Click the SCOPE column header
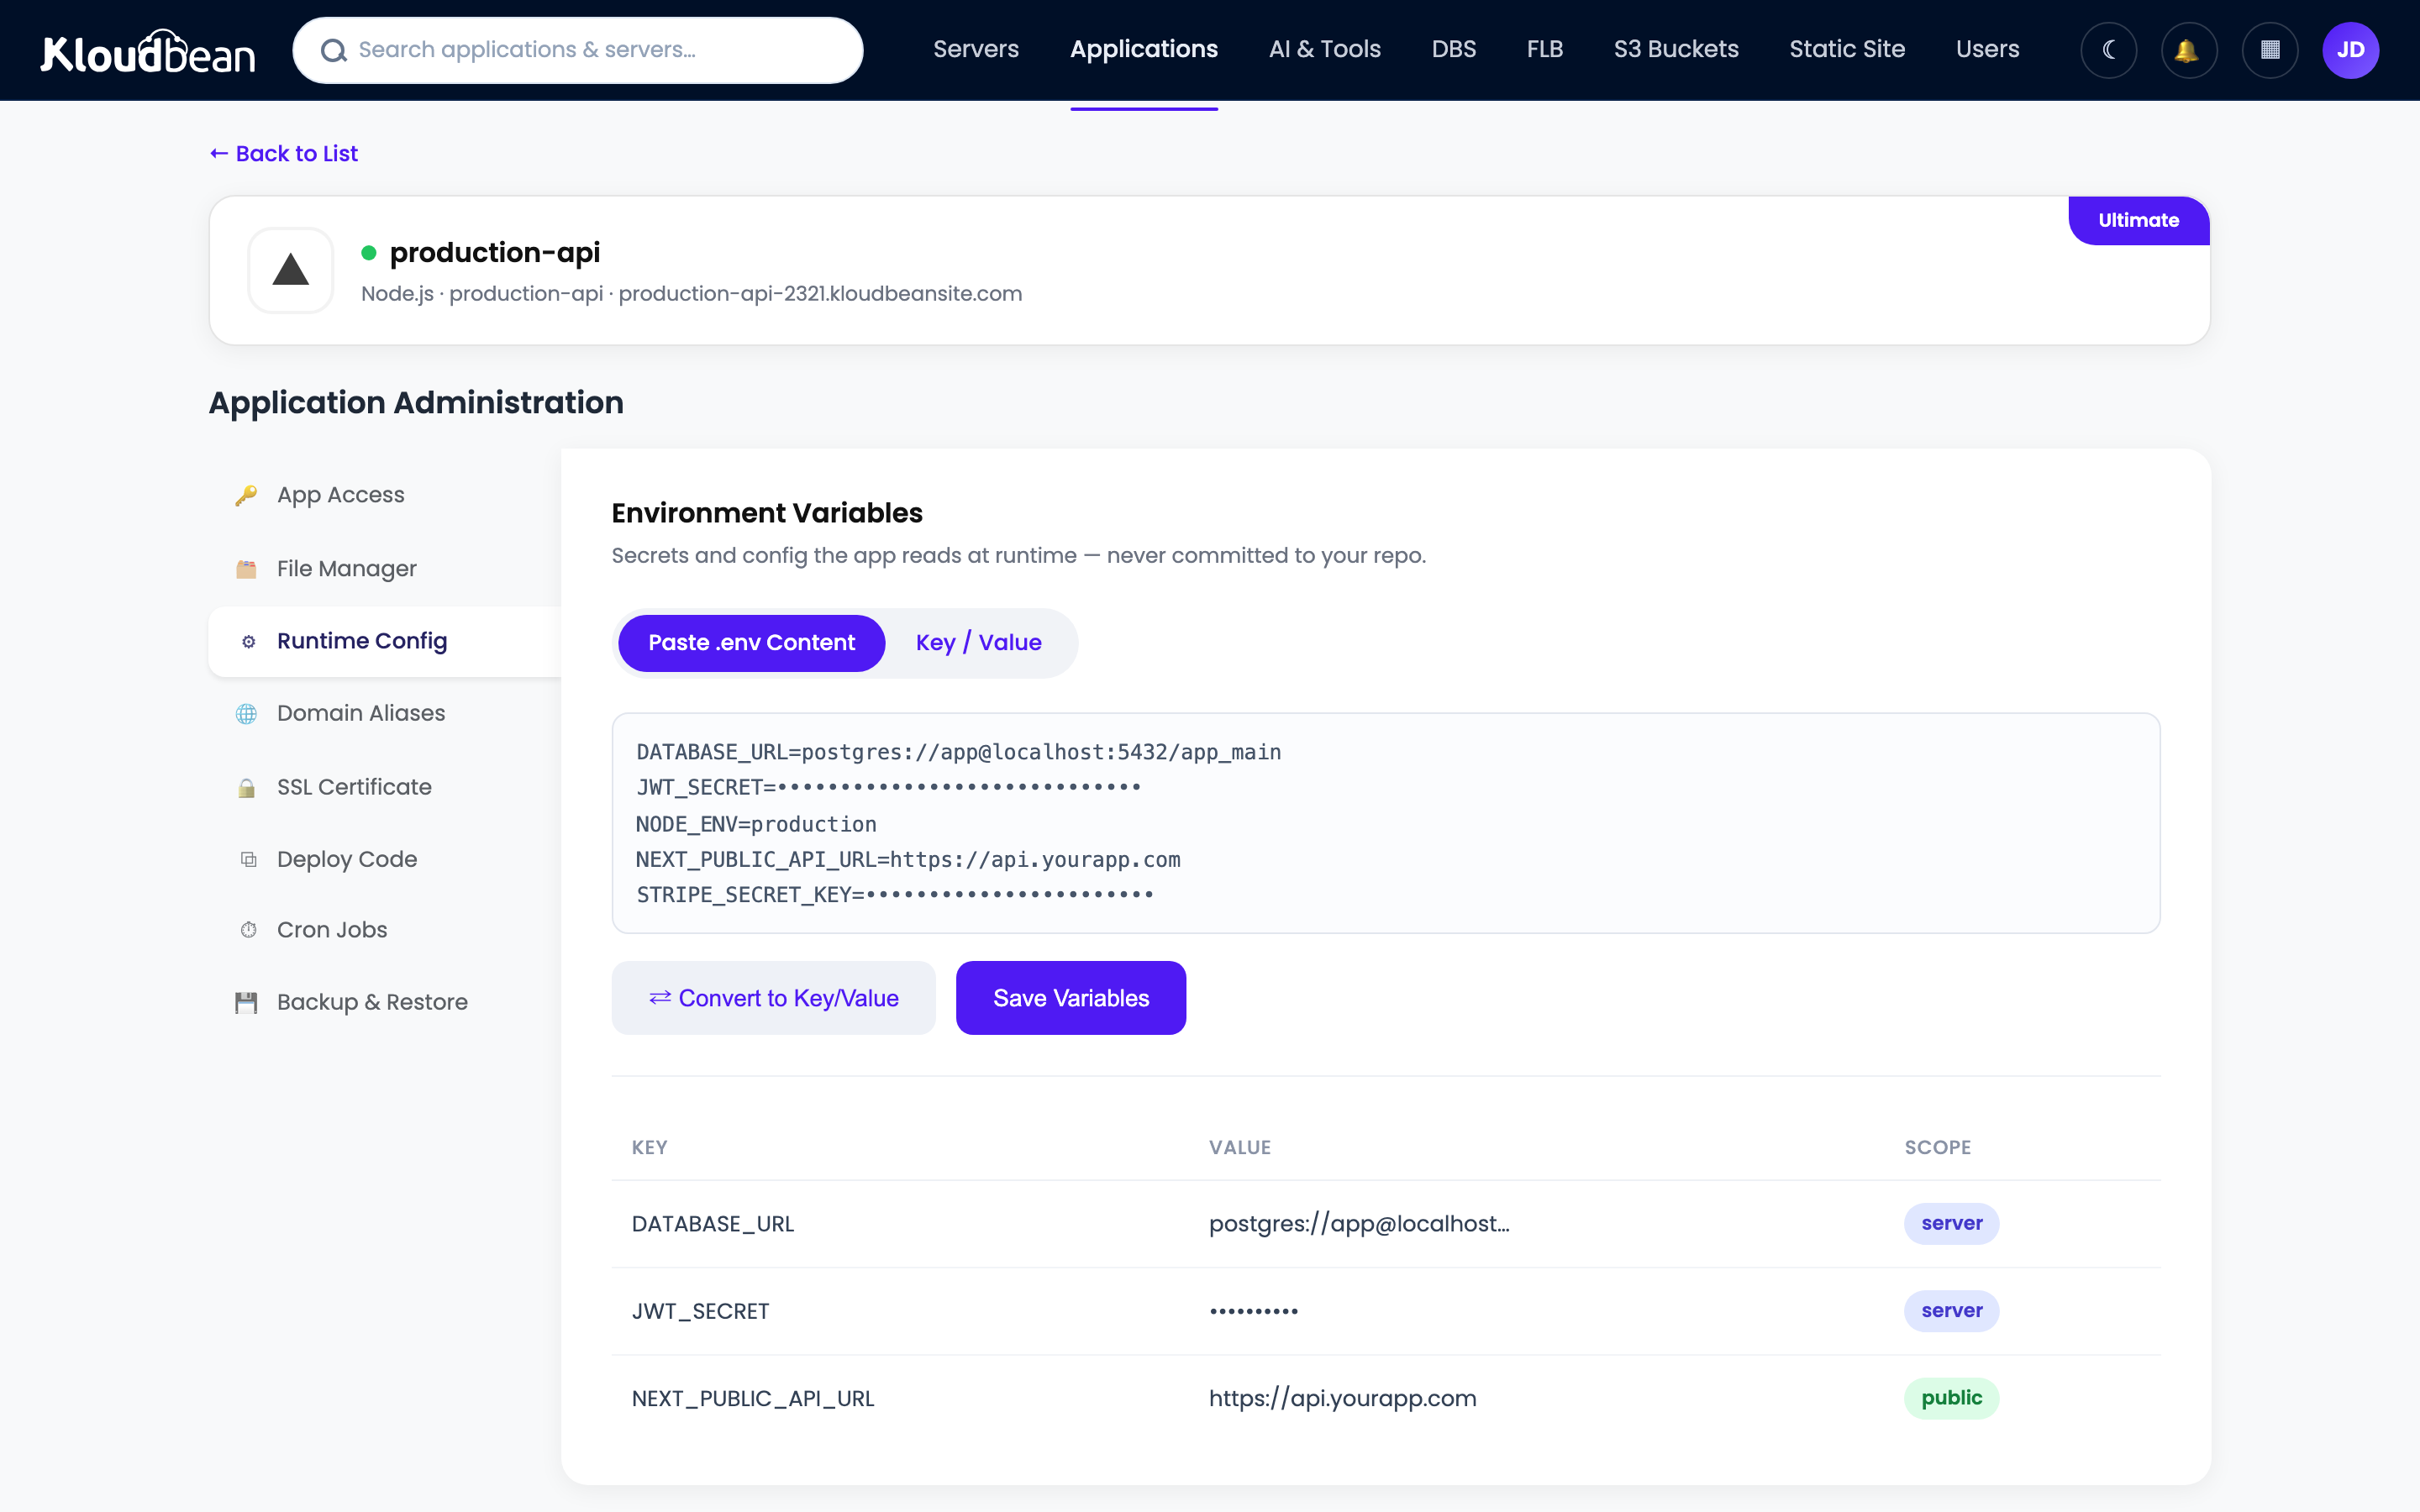The width and height of the screenshot is (2420, 1512). [x=1937, y=1148]
